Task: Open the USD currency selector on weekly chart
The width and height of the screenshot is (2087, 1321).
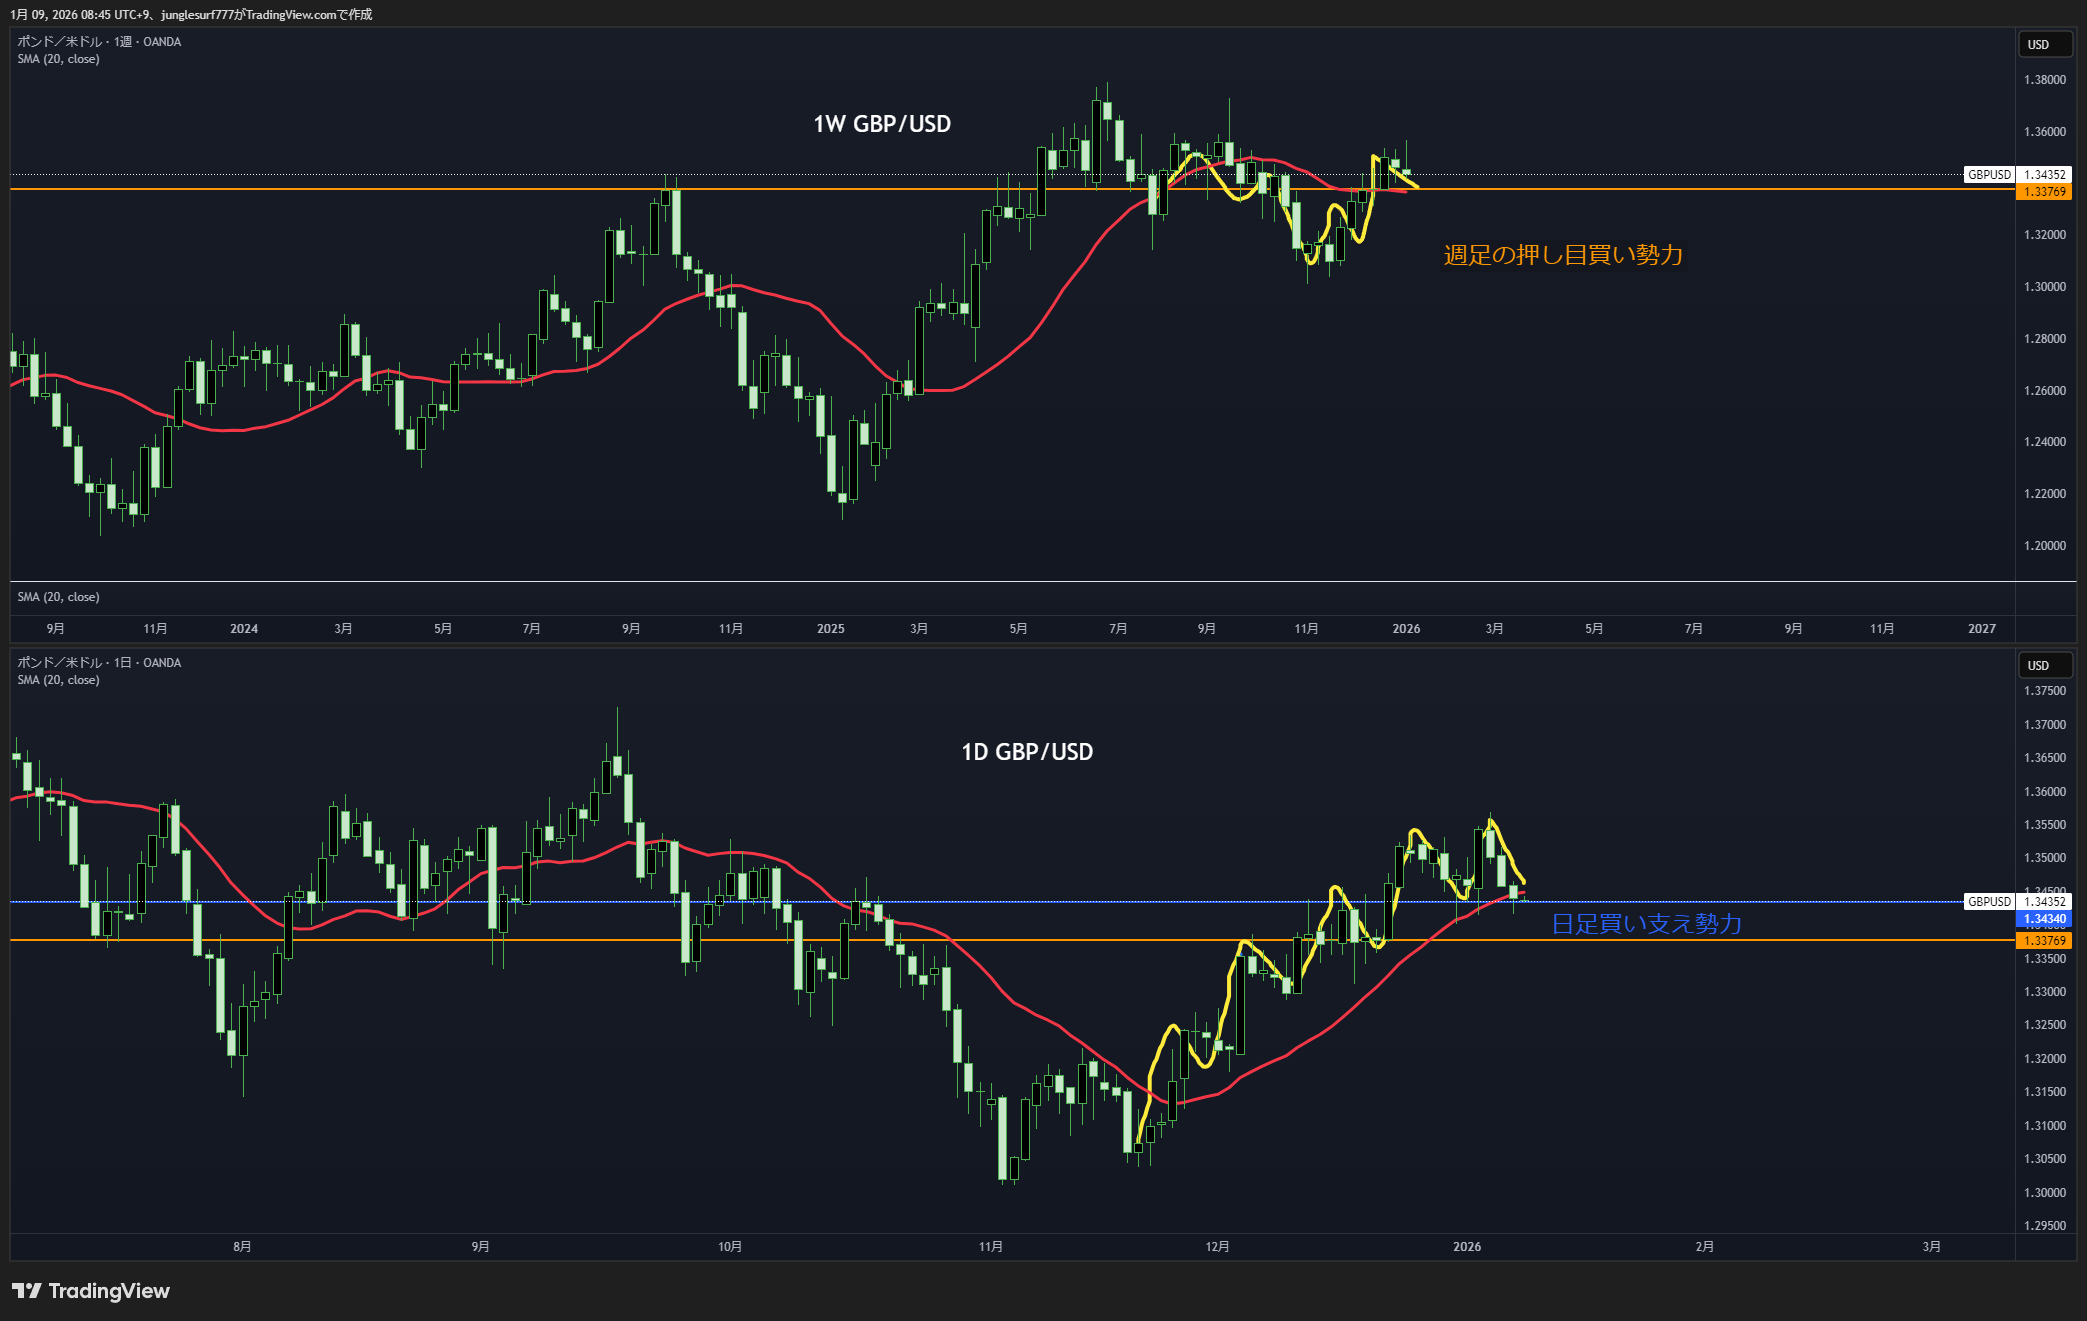Action: (2038, 45)
